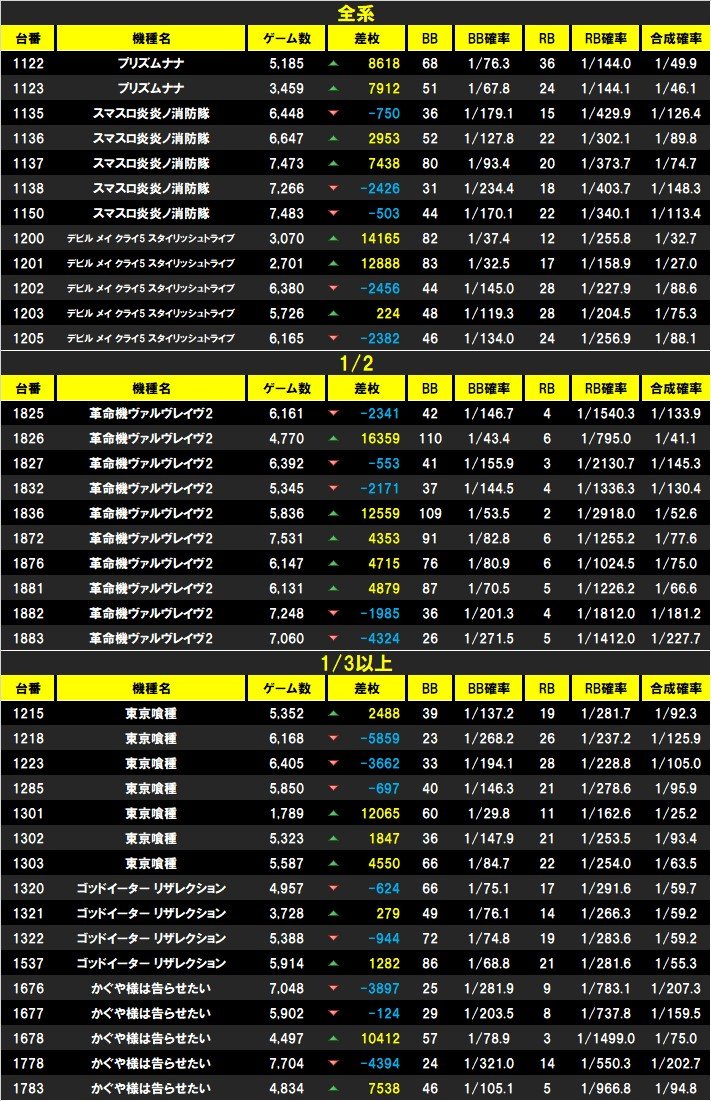
Task: Click the green up arrow in row 1301
Action: click(x=333, y=814)
